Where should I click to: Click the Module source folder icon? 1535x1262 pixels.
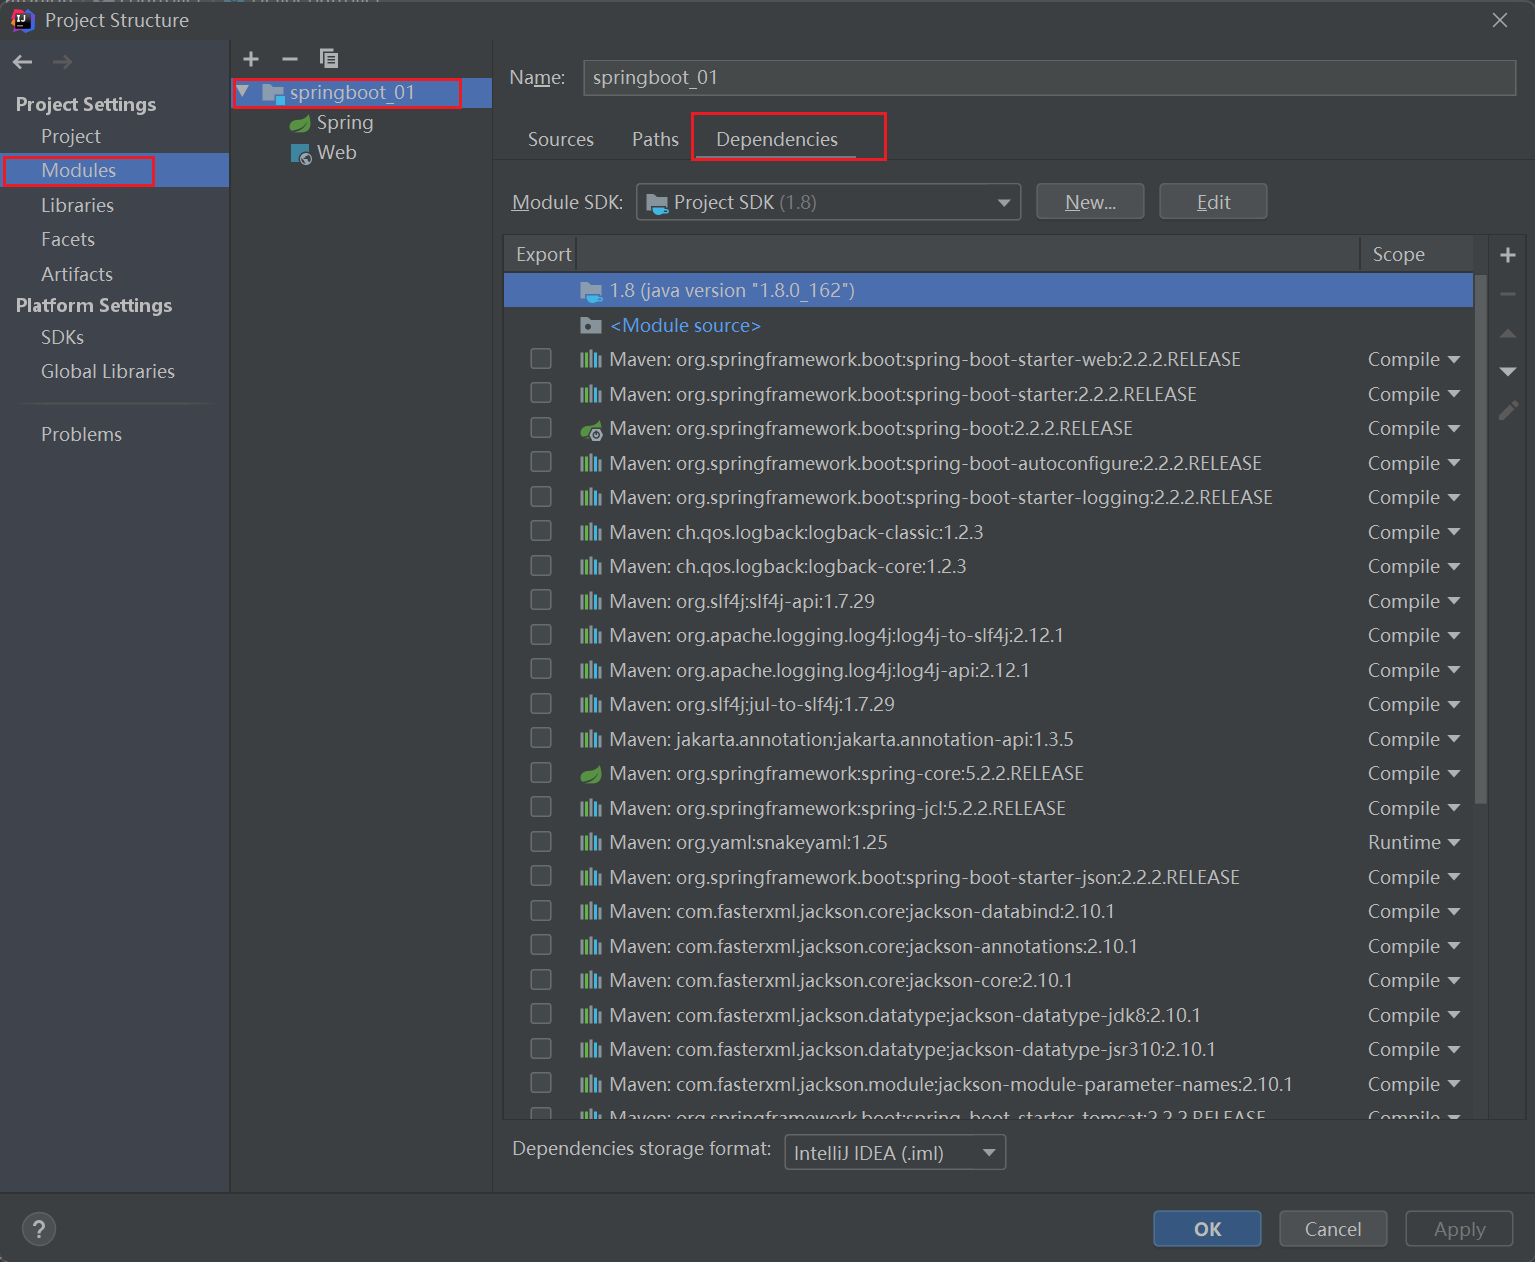click(x=591, y=326)
